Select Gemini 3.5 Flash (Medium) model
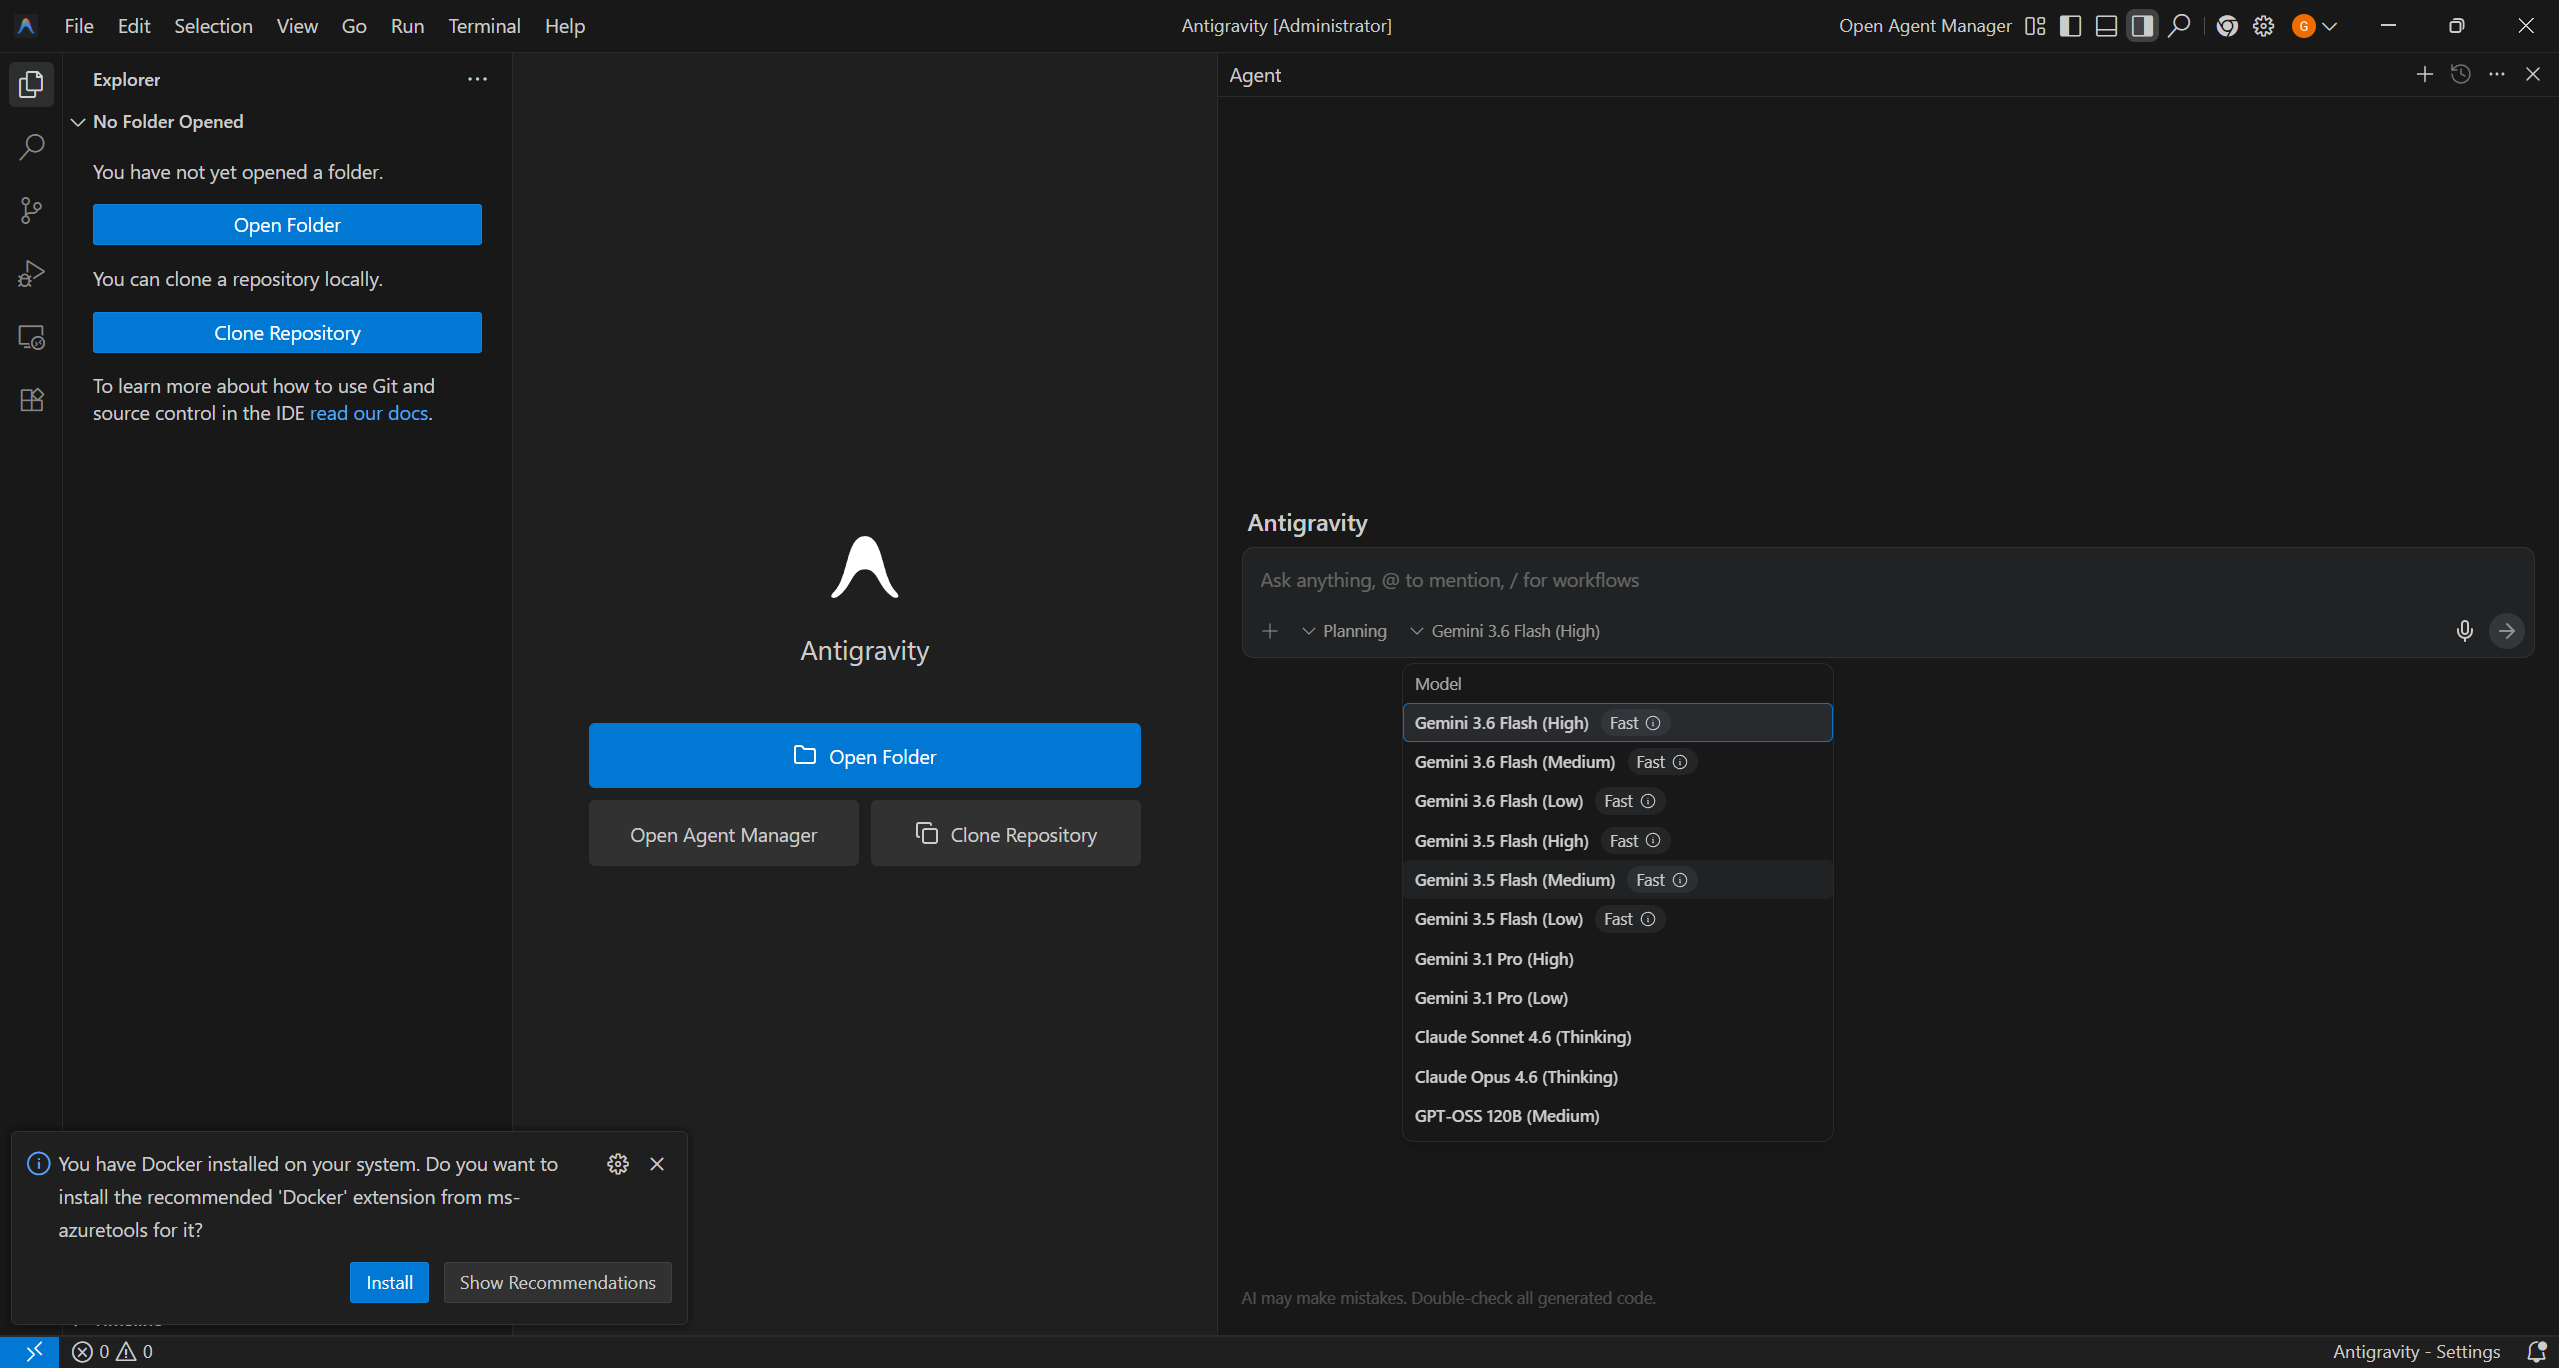 pos(1617,880)
